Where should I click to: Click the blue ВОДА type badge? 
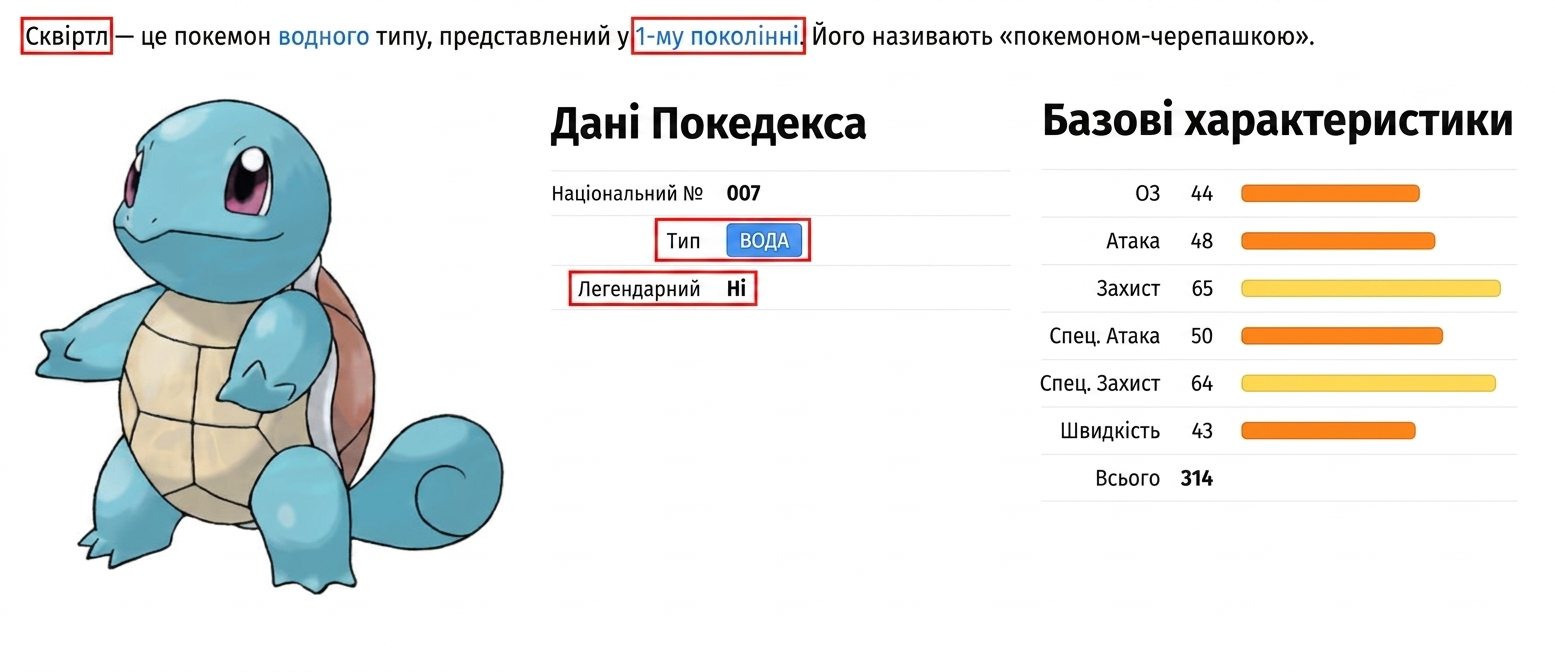point(764,241)
